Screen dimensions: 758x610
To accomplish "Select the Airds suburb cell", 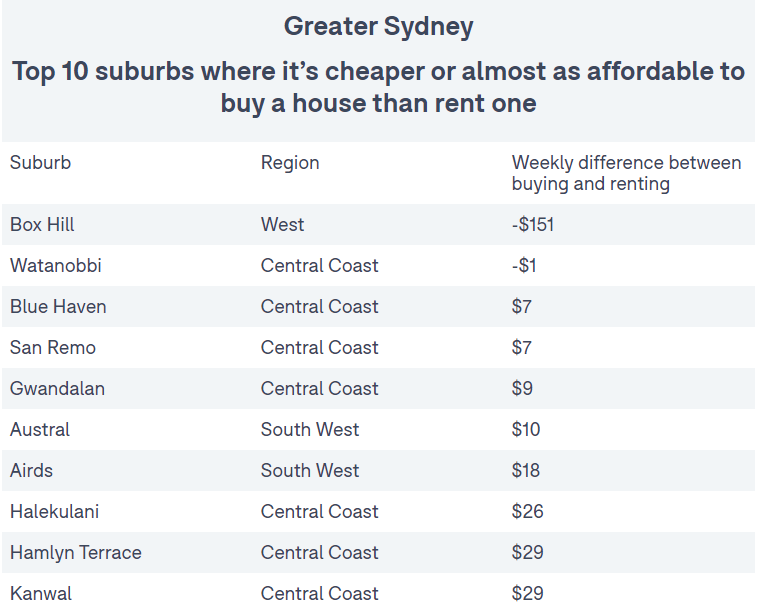I will (31, 471).
